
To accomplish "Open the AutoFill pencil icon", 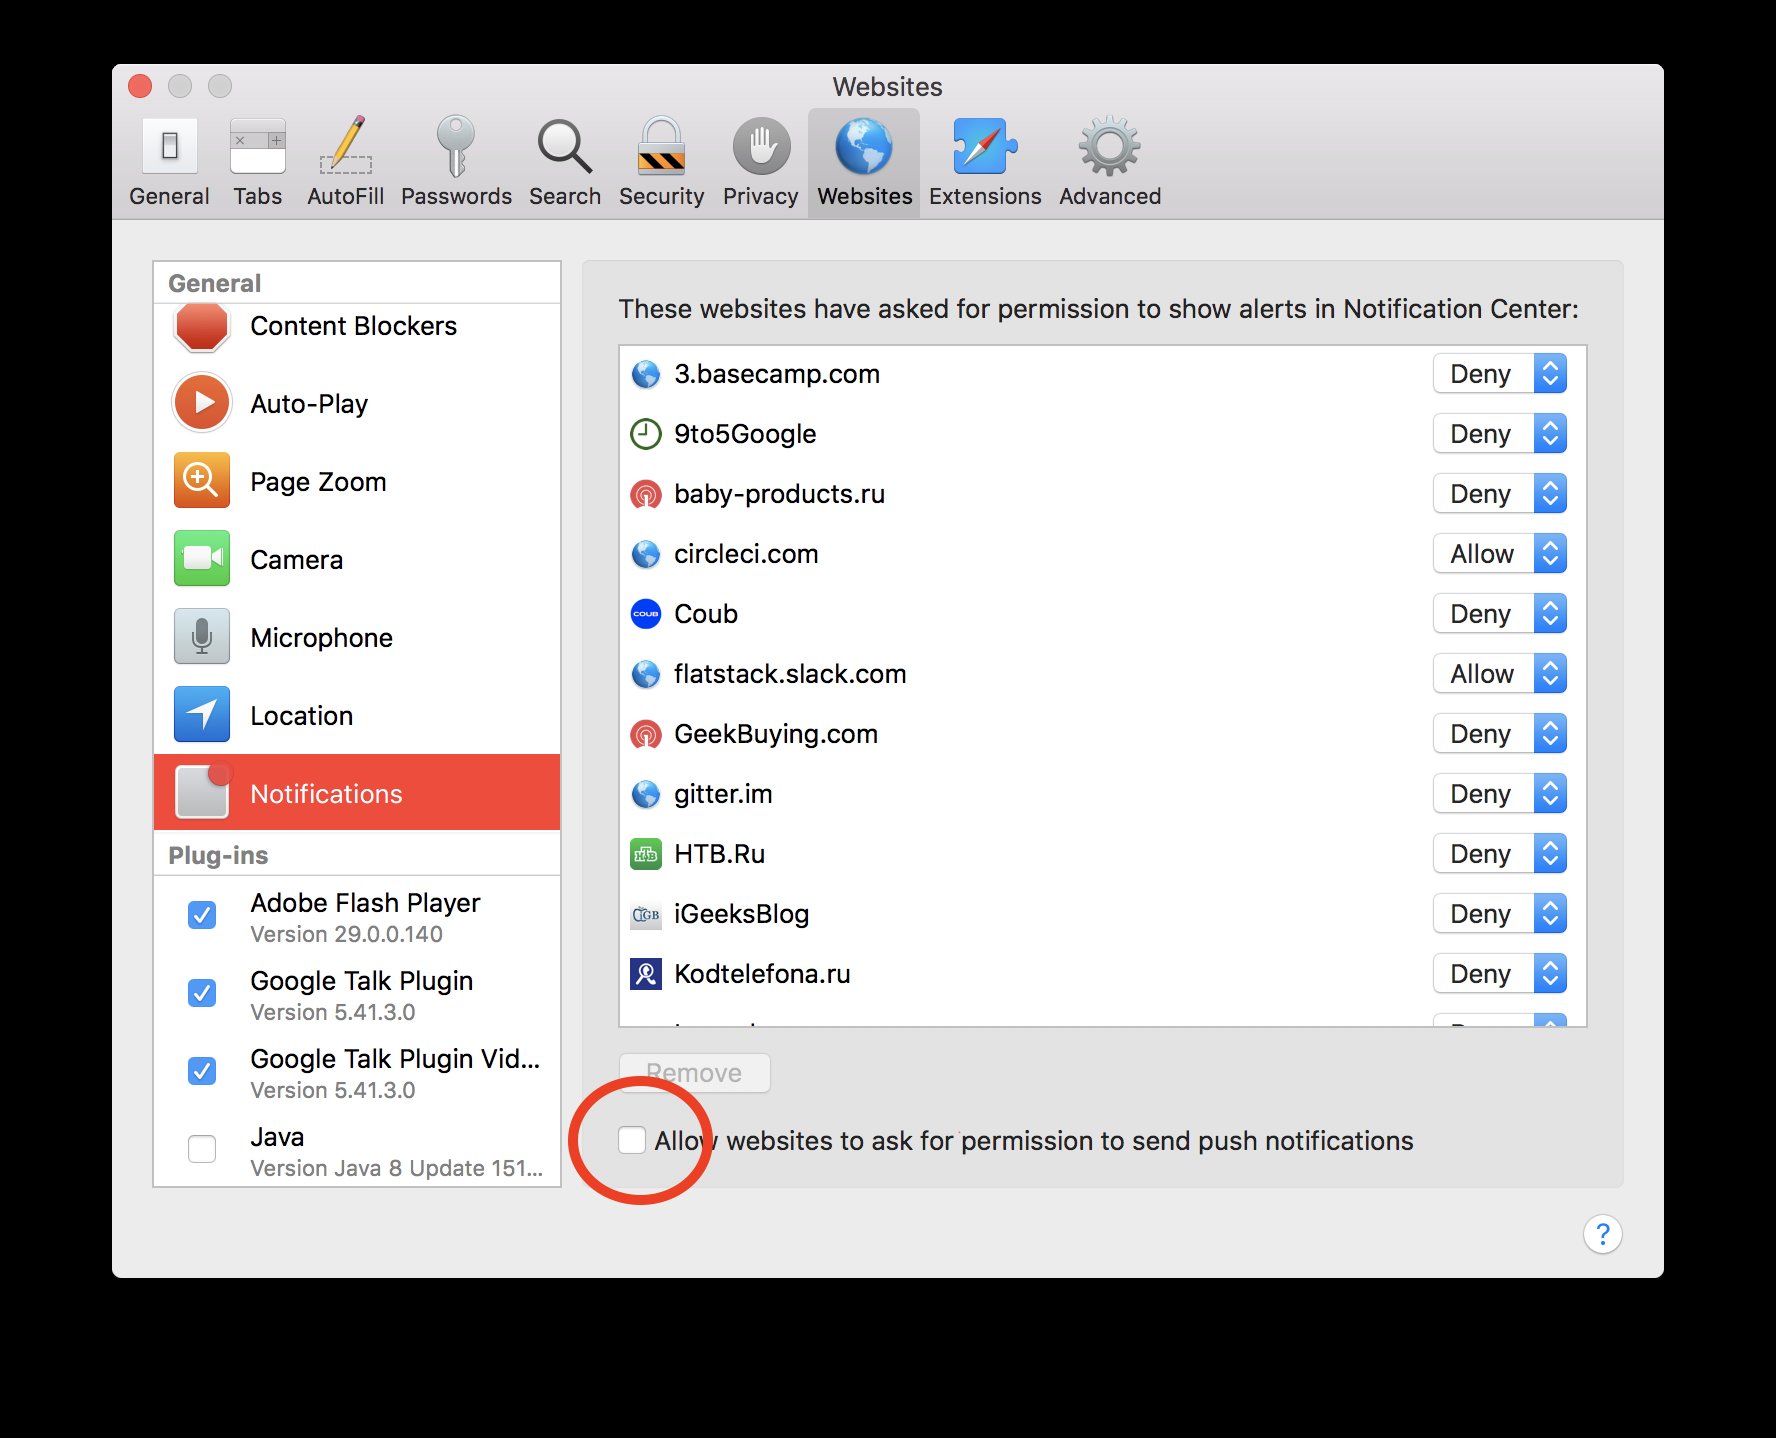I will (x=345, y=146).
